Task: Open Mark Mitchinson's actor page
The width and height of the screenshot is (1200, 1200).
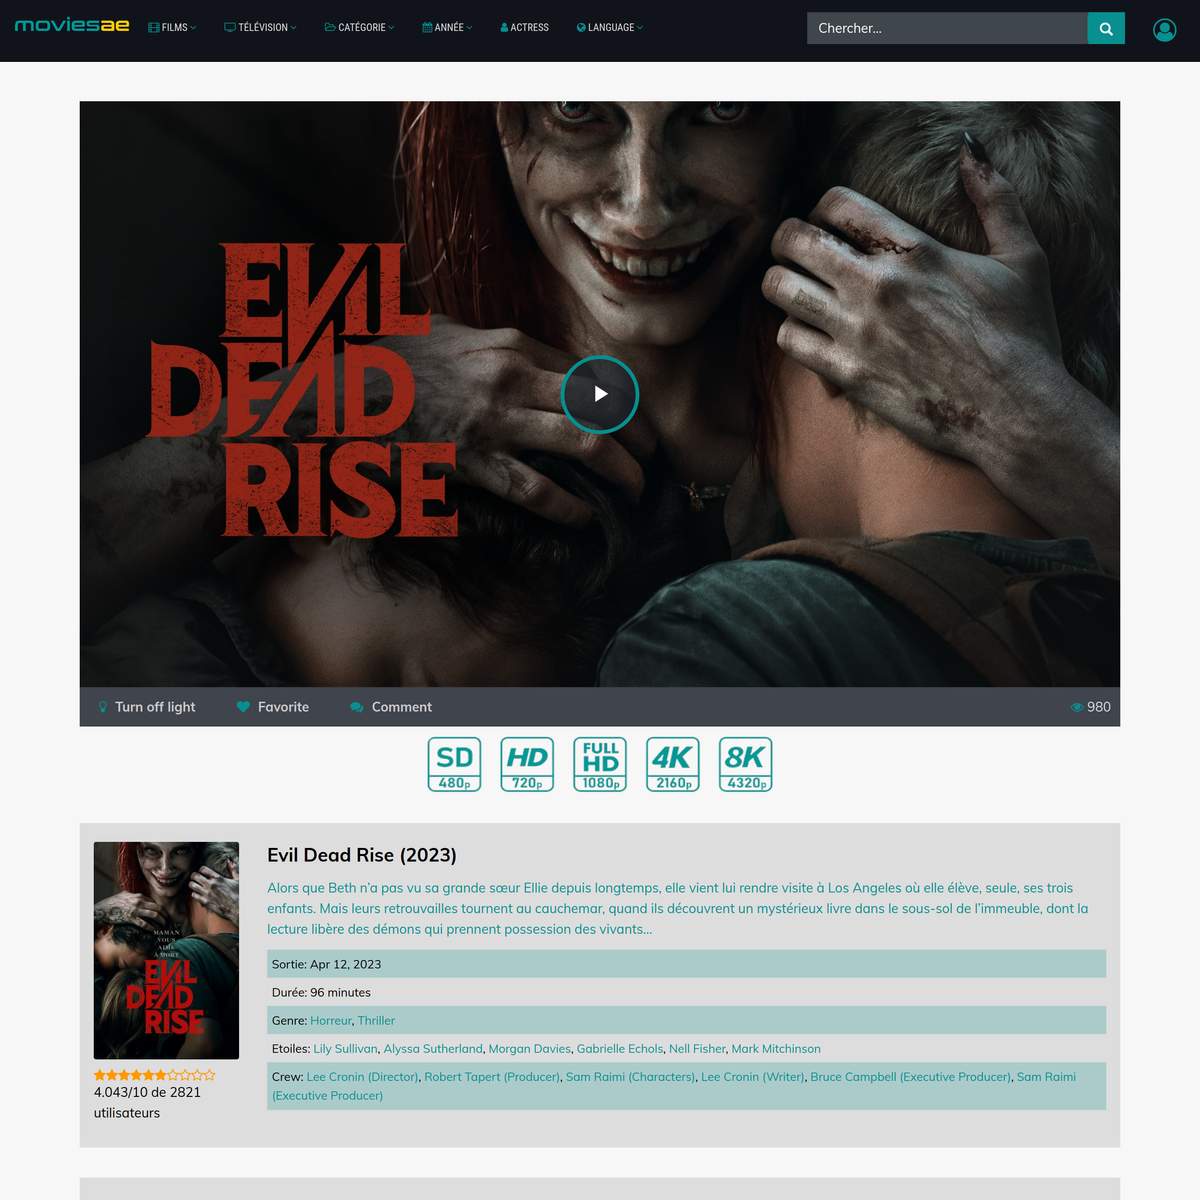Action: [776, 1049]
